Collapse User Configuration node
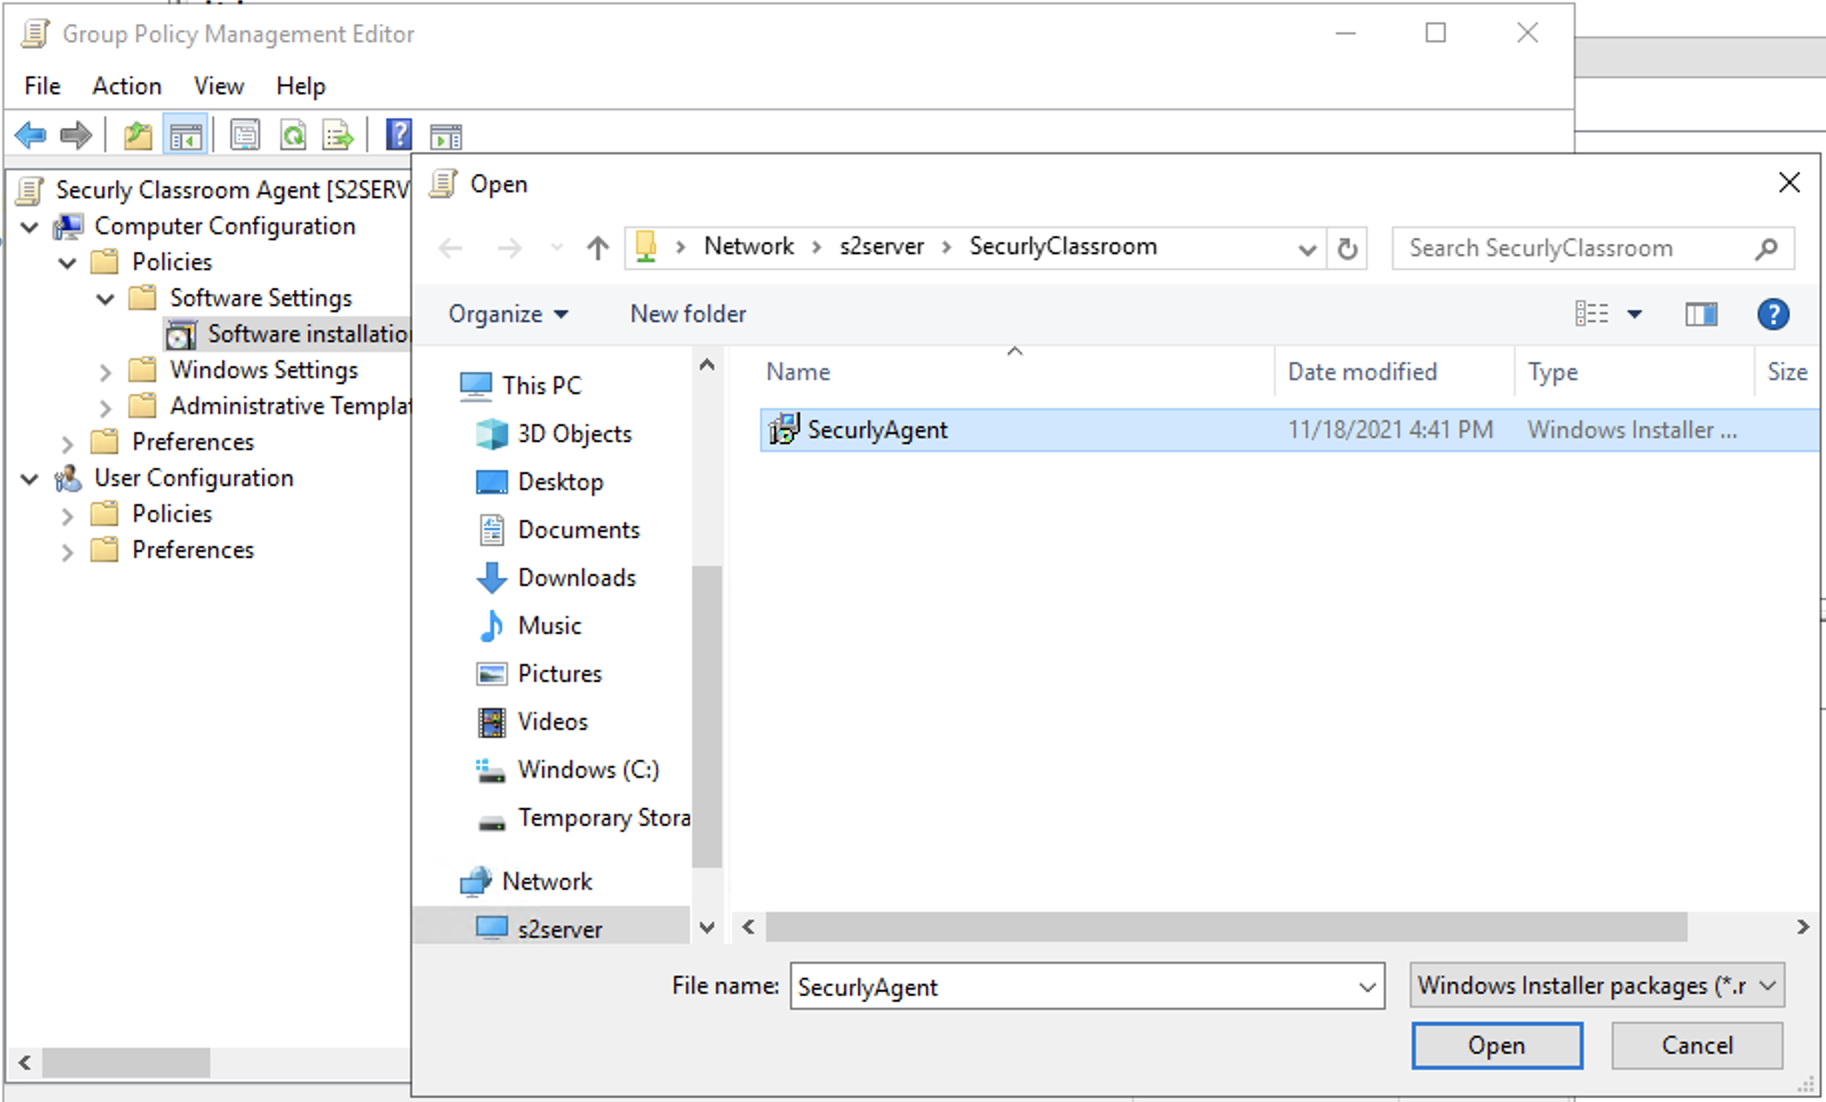 click(30, 479)
